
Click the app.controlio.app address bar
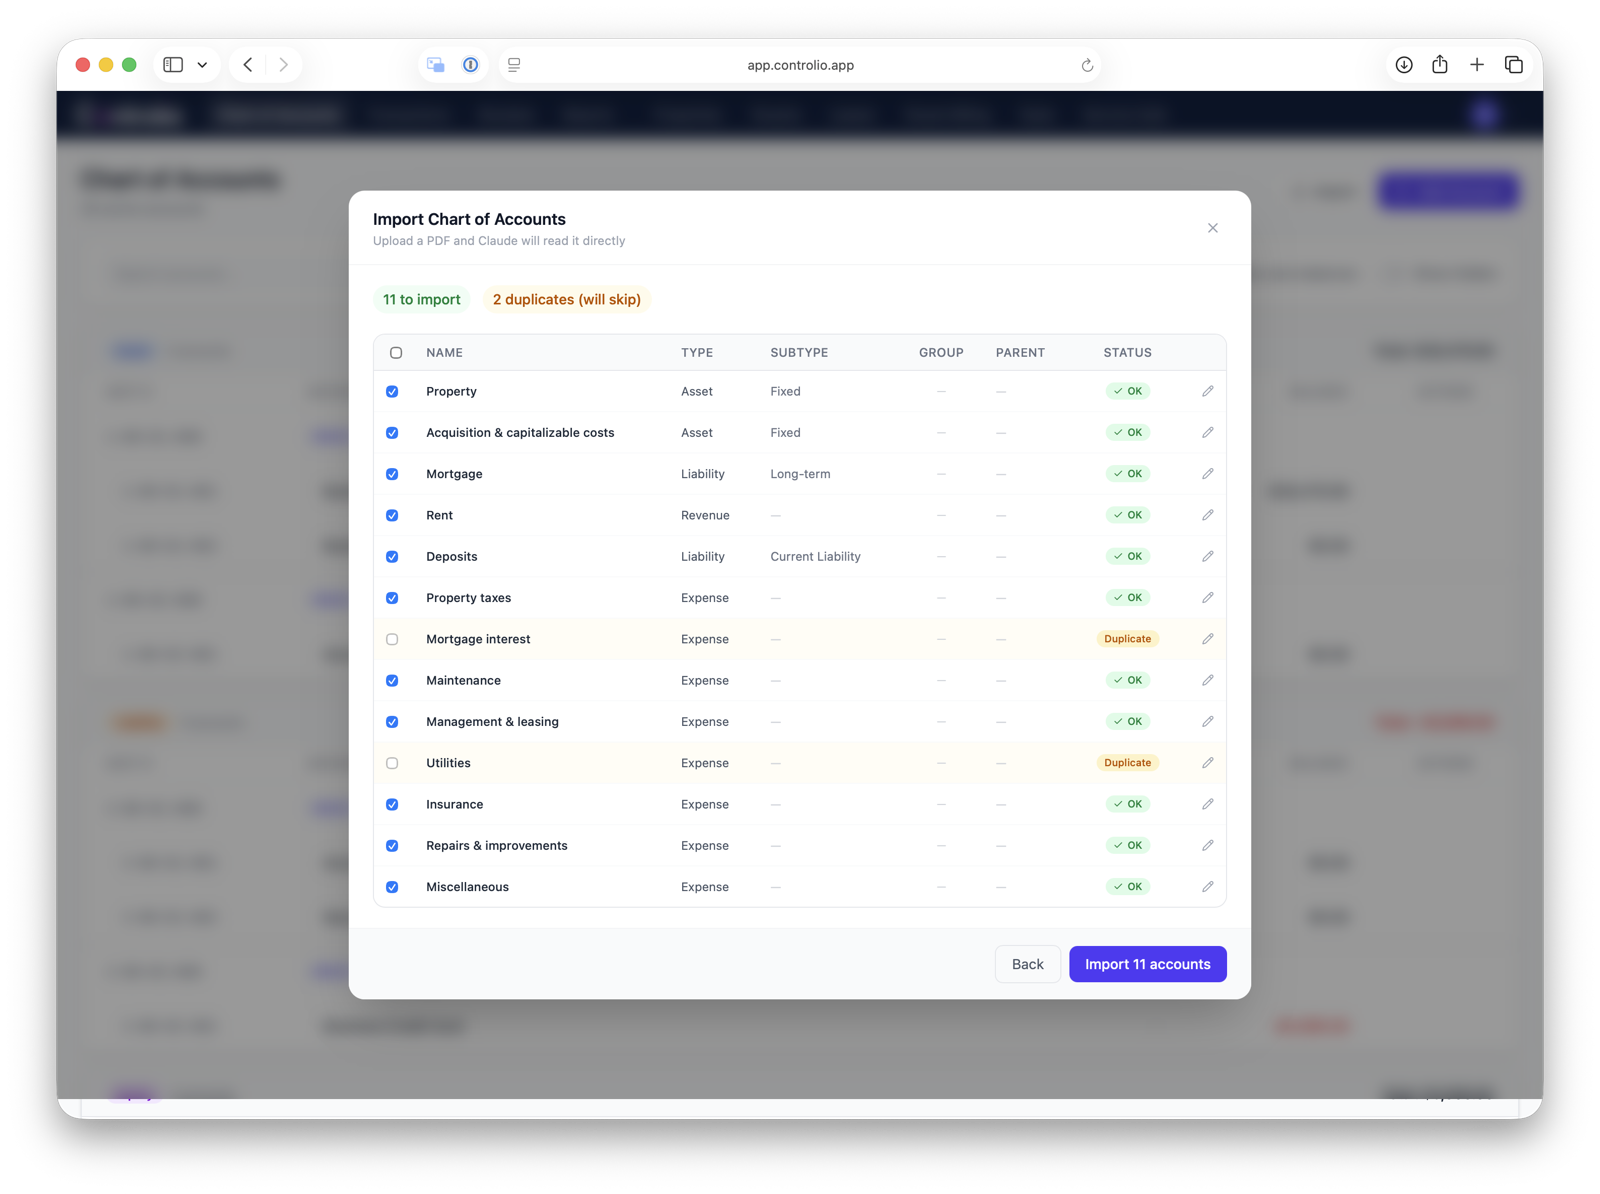tap(800, 65)
